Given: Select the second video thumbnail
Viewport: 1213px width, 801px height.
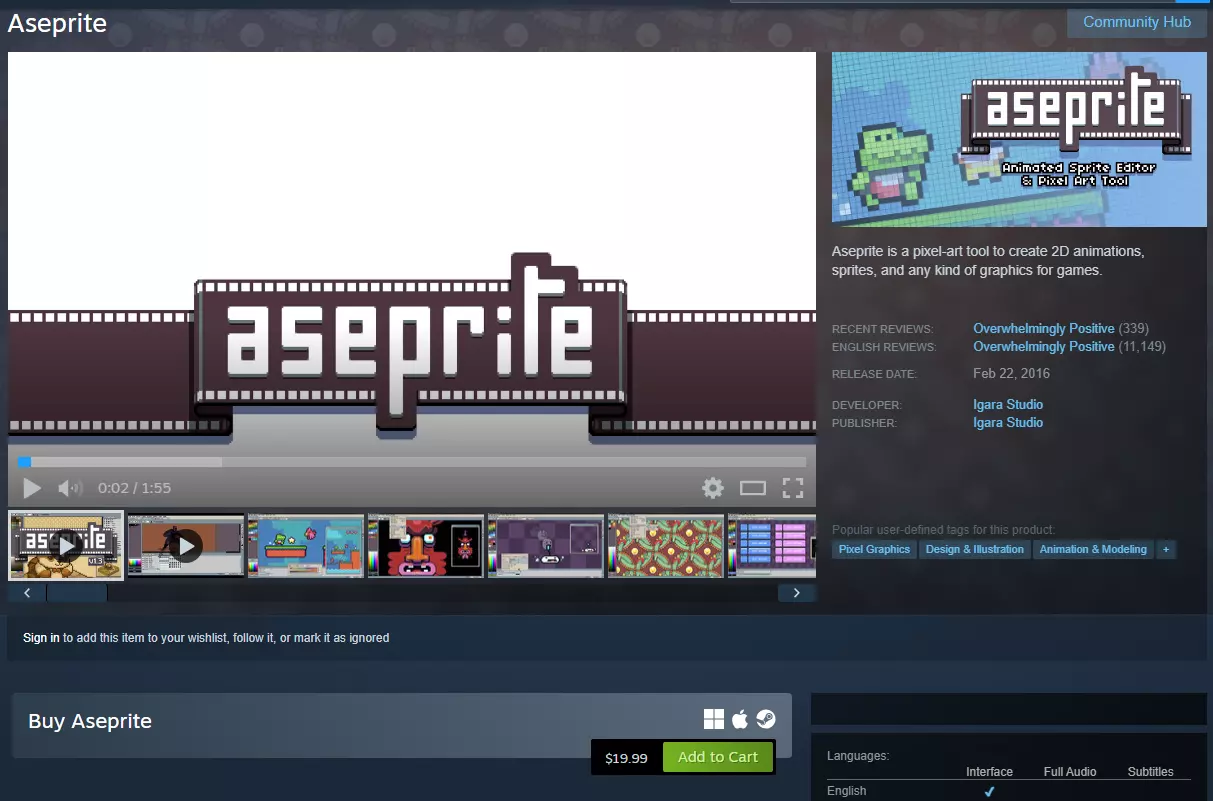Looking at the screenshot, I should pos(186,545).
